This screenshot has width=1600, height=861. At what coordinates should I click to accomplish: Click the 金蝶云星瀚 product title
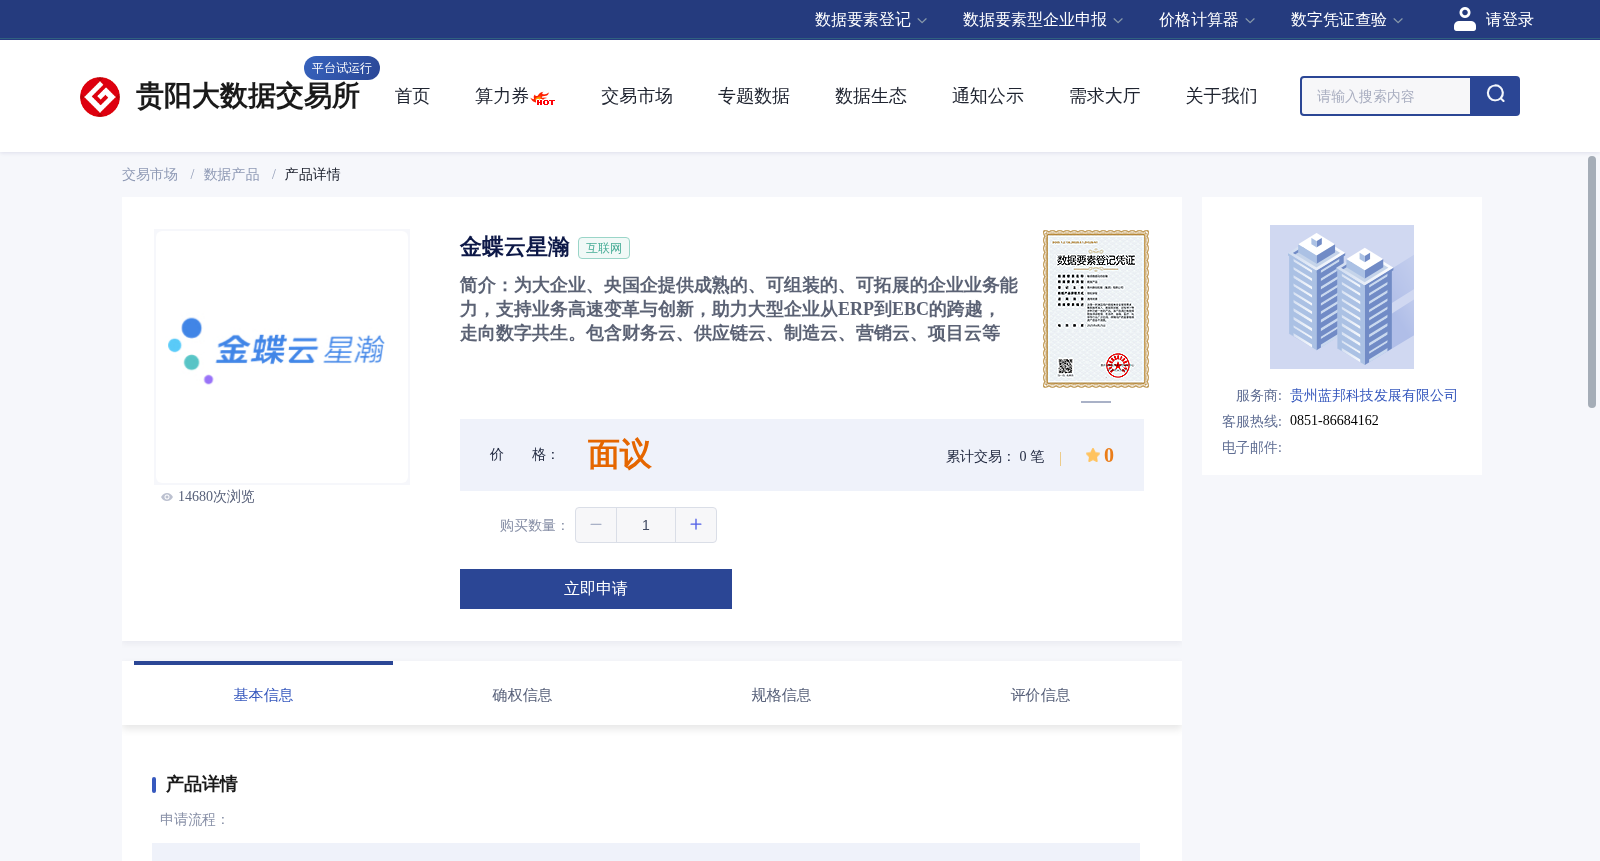coord(515,247)
